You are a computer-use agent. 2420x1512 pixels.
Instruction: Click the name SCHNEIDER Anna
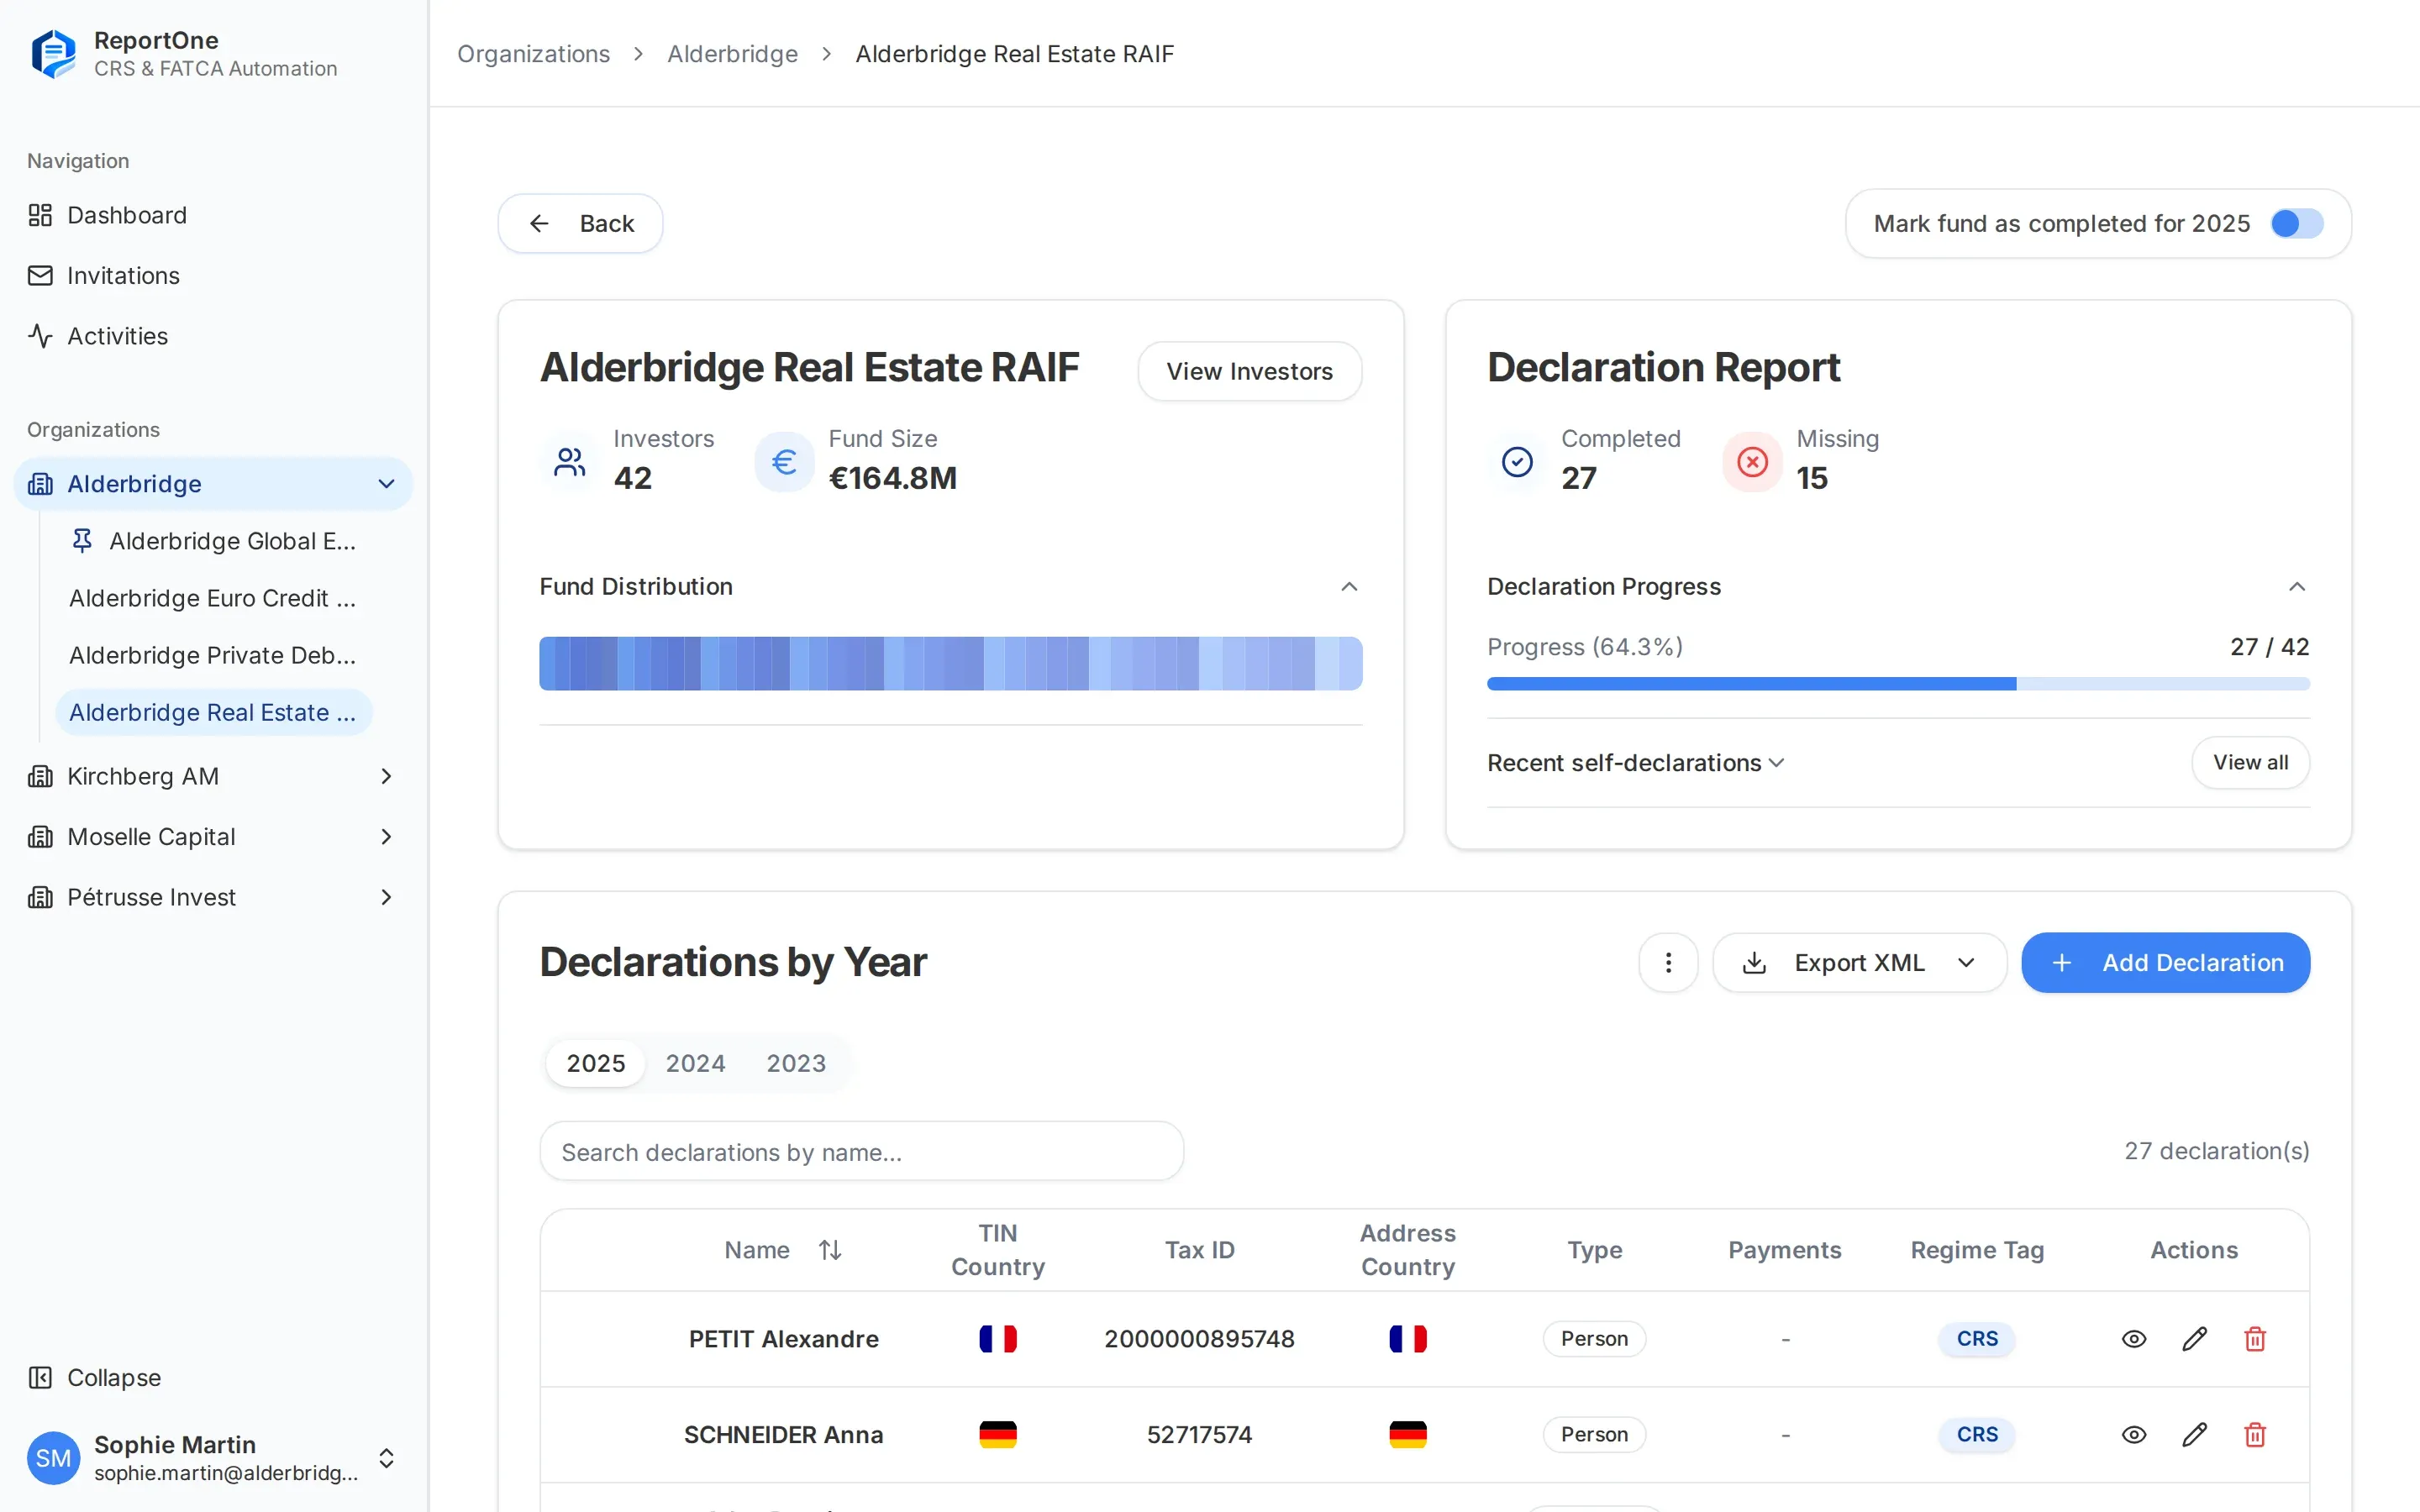click(783, 1435)
